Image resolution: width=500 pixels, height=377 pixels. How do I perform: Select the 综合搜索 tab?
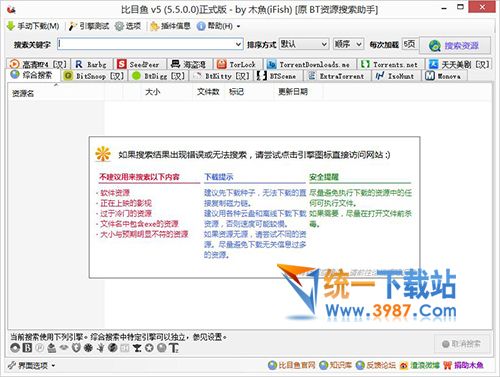tap(32, 75)
